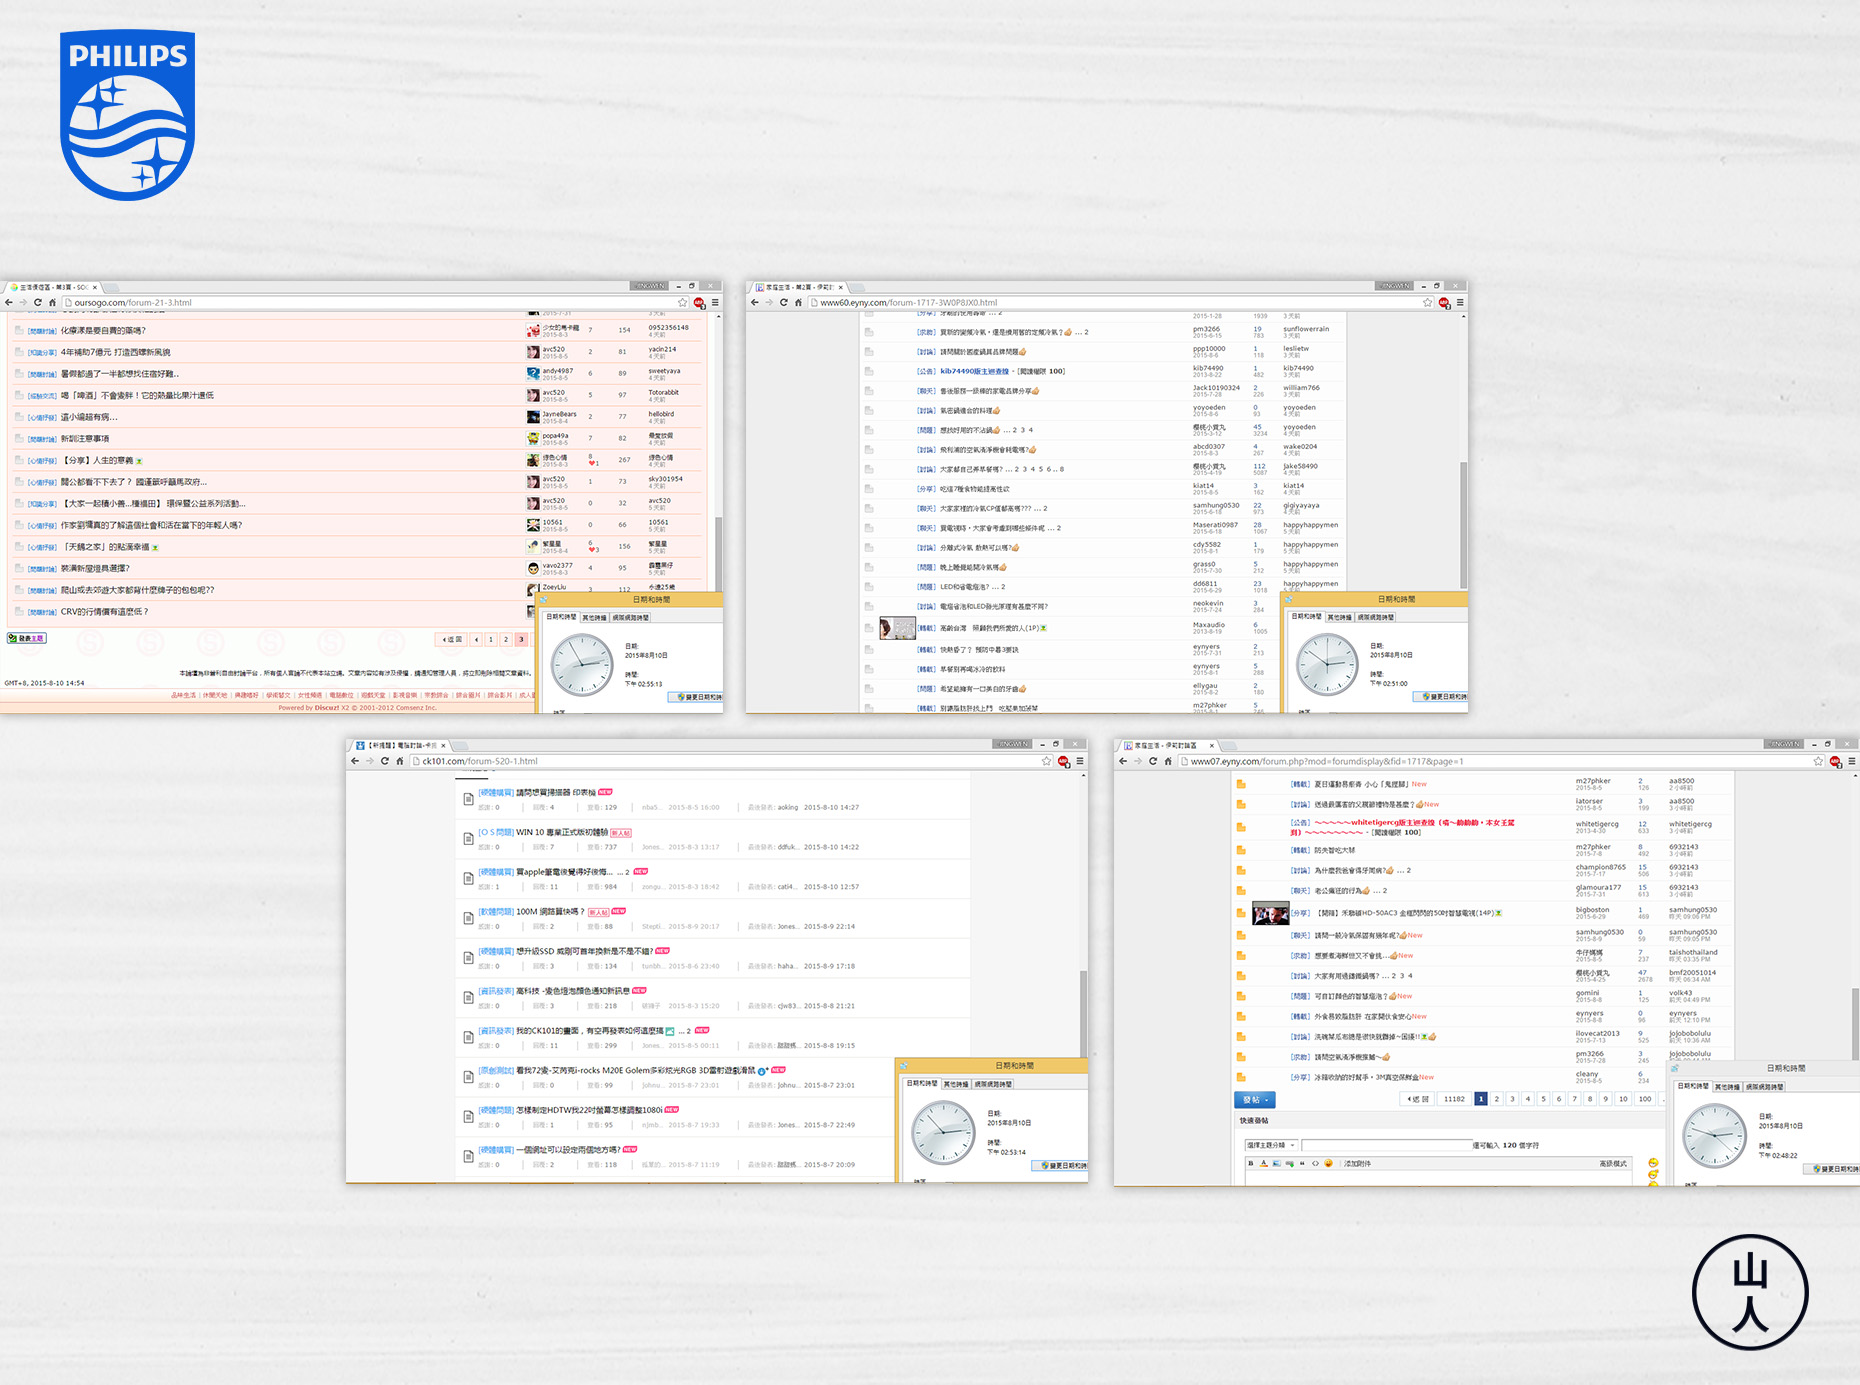The width and height of the screenshot is (1860, 1385).
Task: Click the 發表主題 post button on oursogo
Action: 27,638
